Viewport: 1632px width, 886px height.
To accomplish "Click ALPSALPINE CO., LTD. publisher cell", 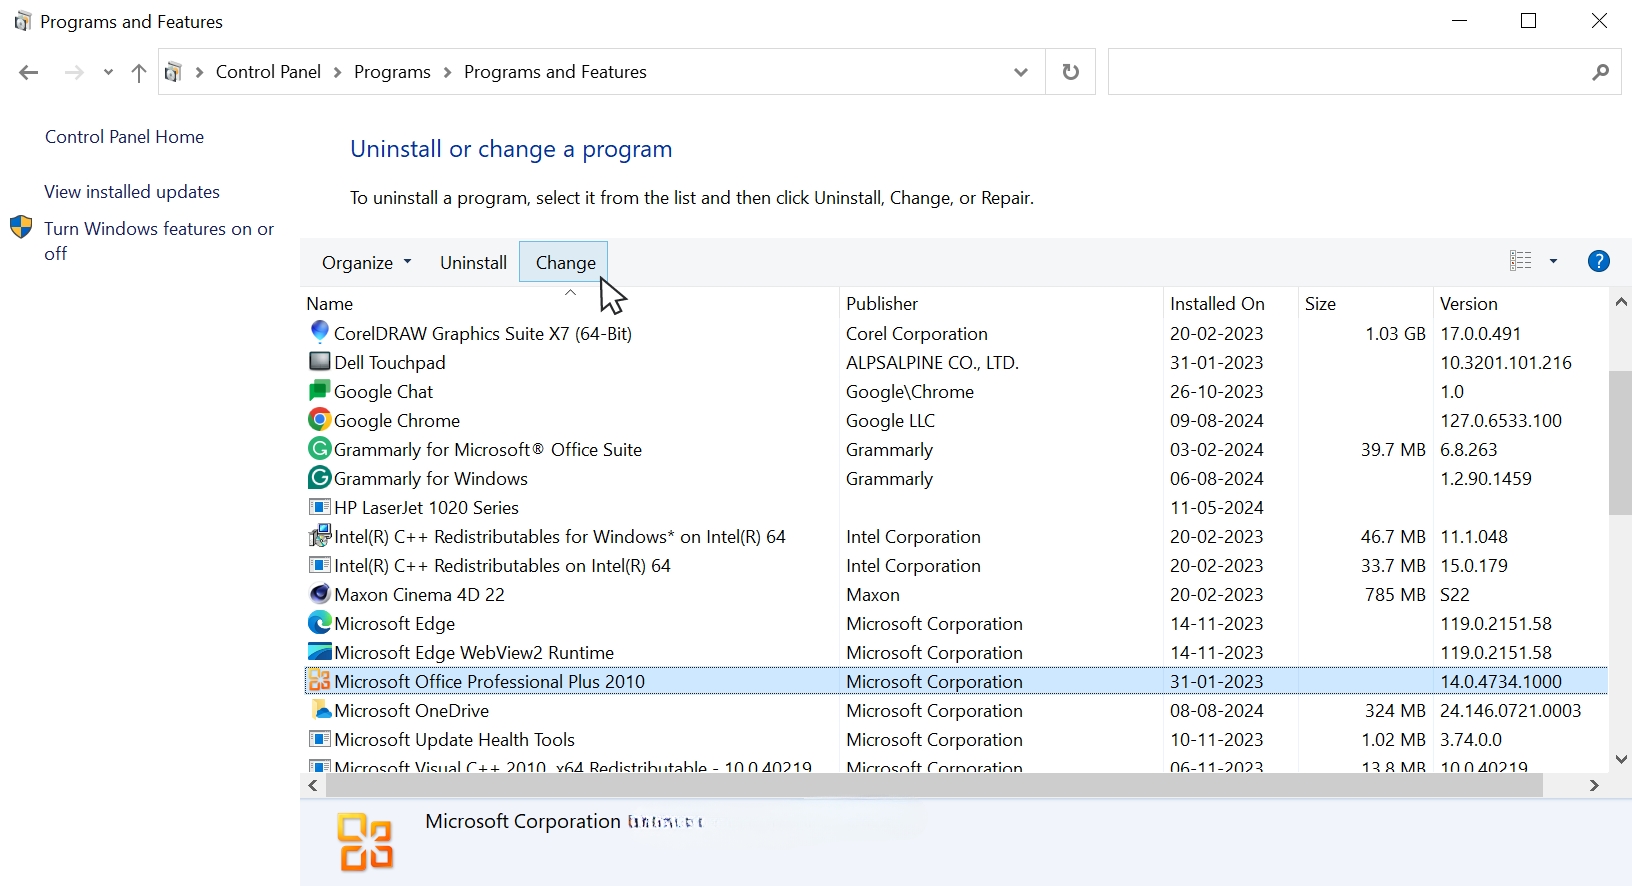I will point(932,362).
